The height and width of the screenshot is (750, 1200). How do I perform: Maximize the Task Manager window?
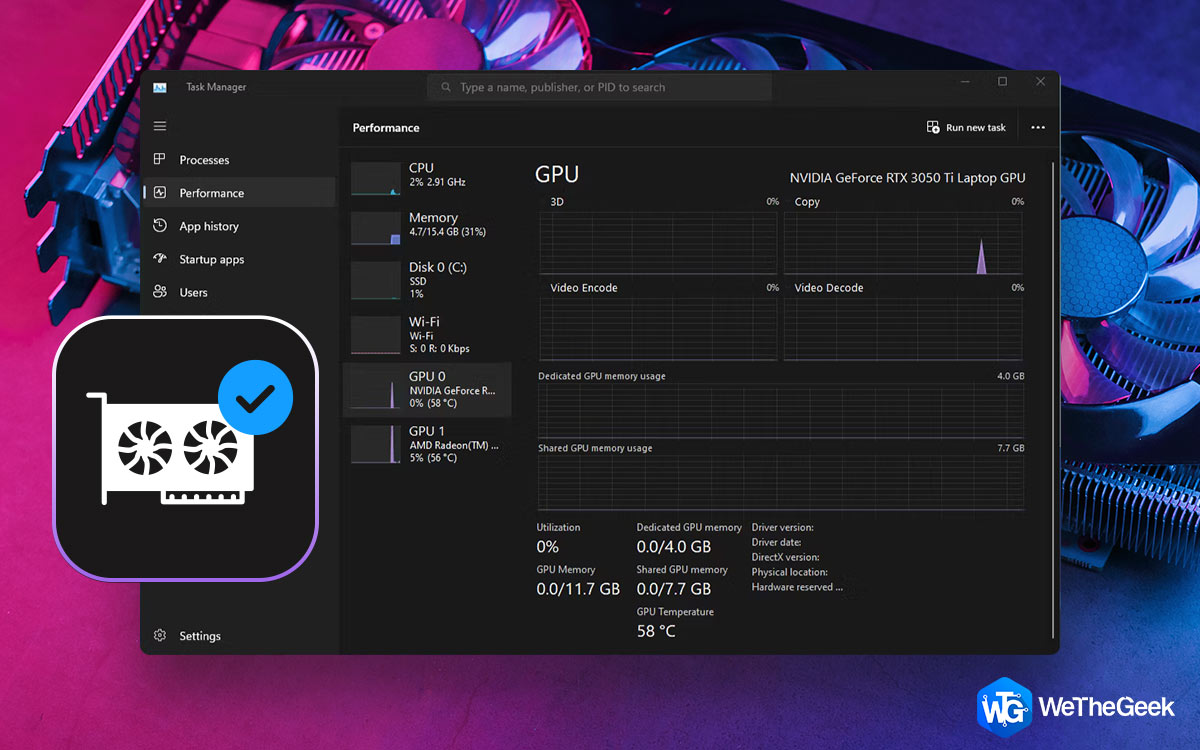[x=1002, y=81]
